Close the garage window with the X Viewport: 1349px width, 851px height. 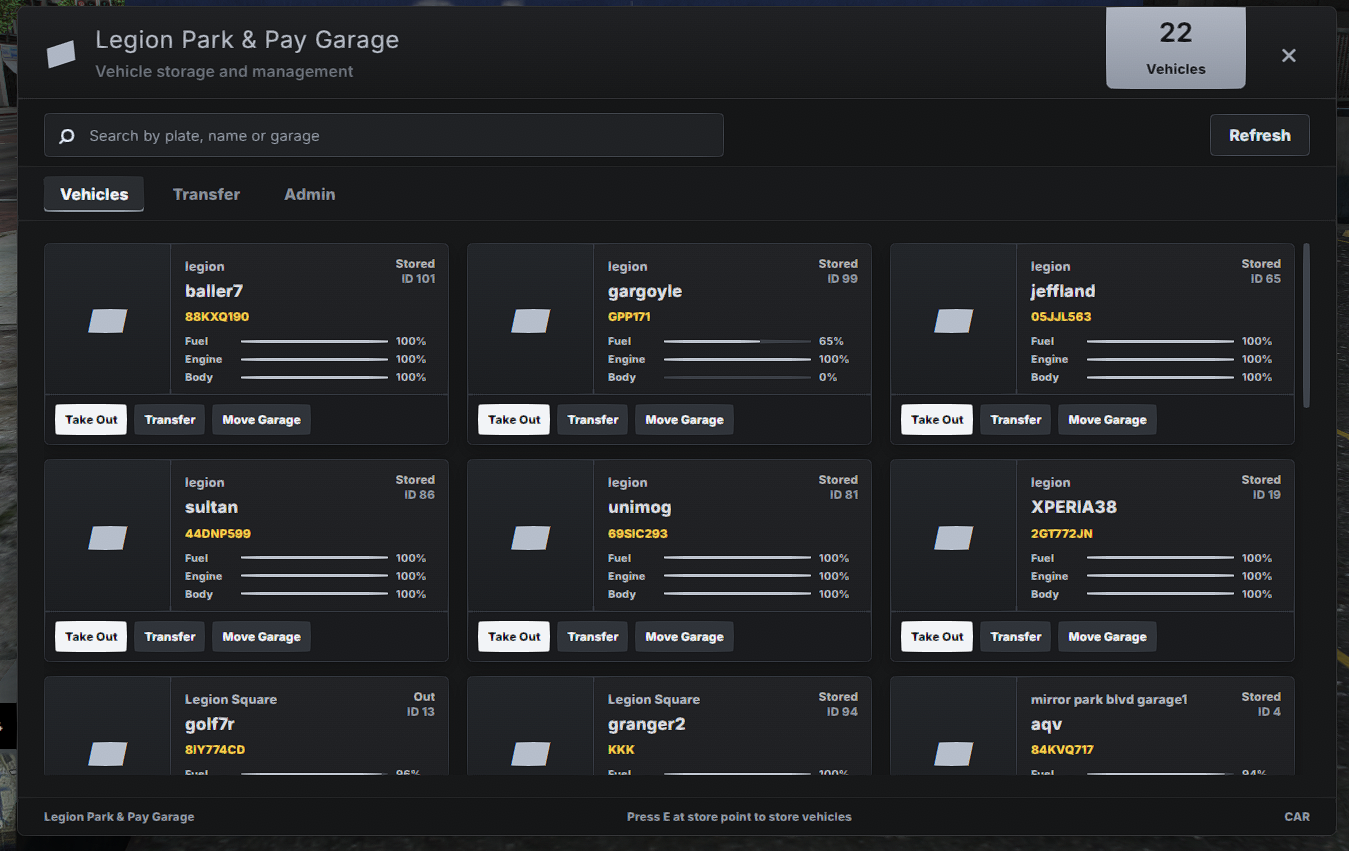[x=1289, y=56]
